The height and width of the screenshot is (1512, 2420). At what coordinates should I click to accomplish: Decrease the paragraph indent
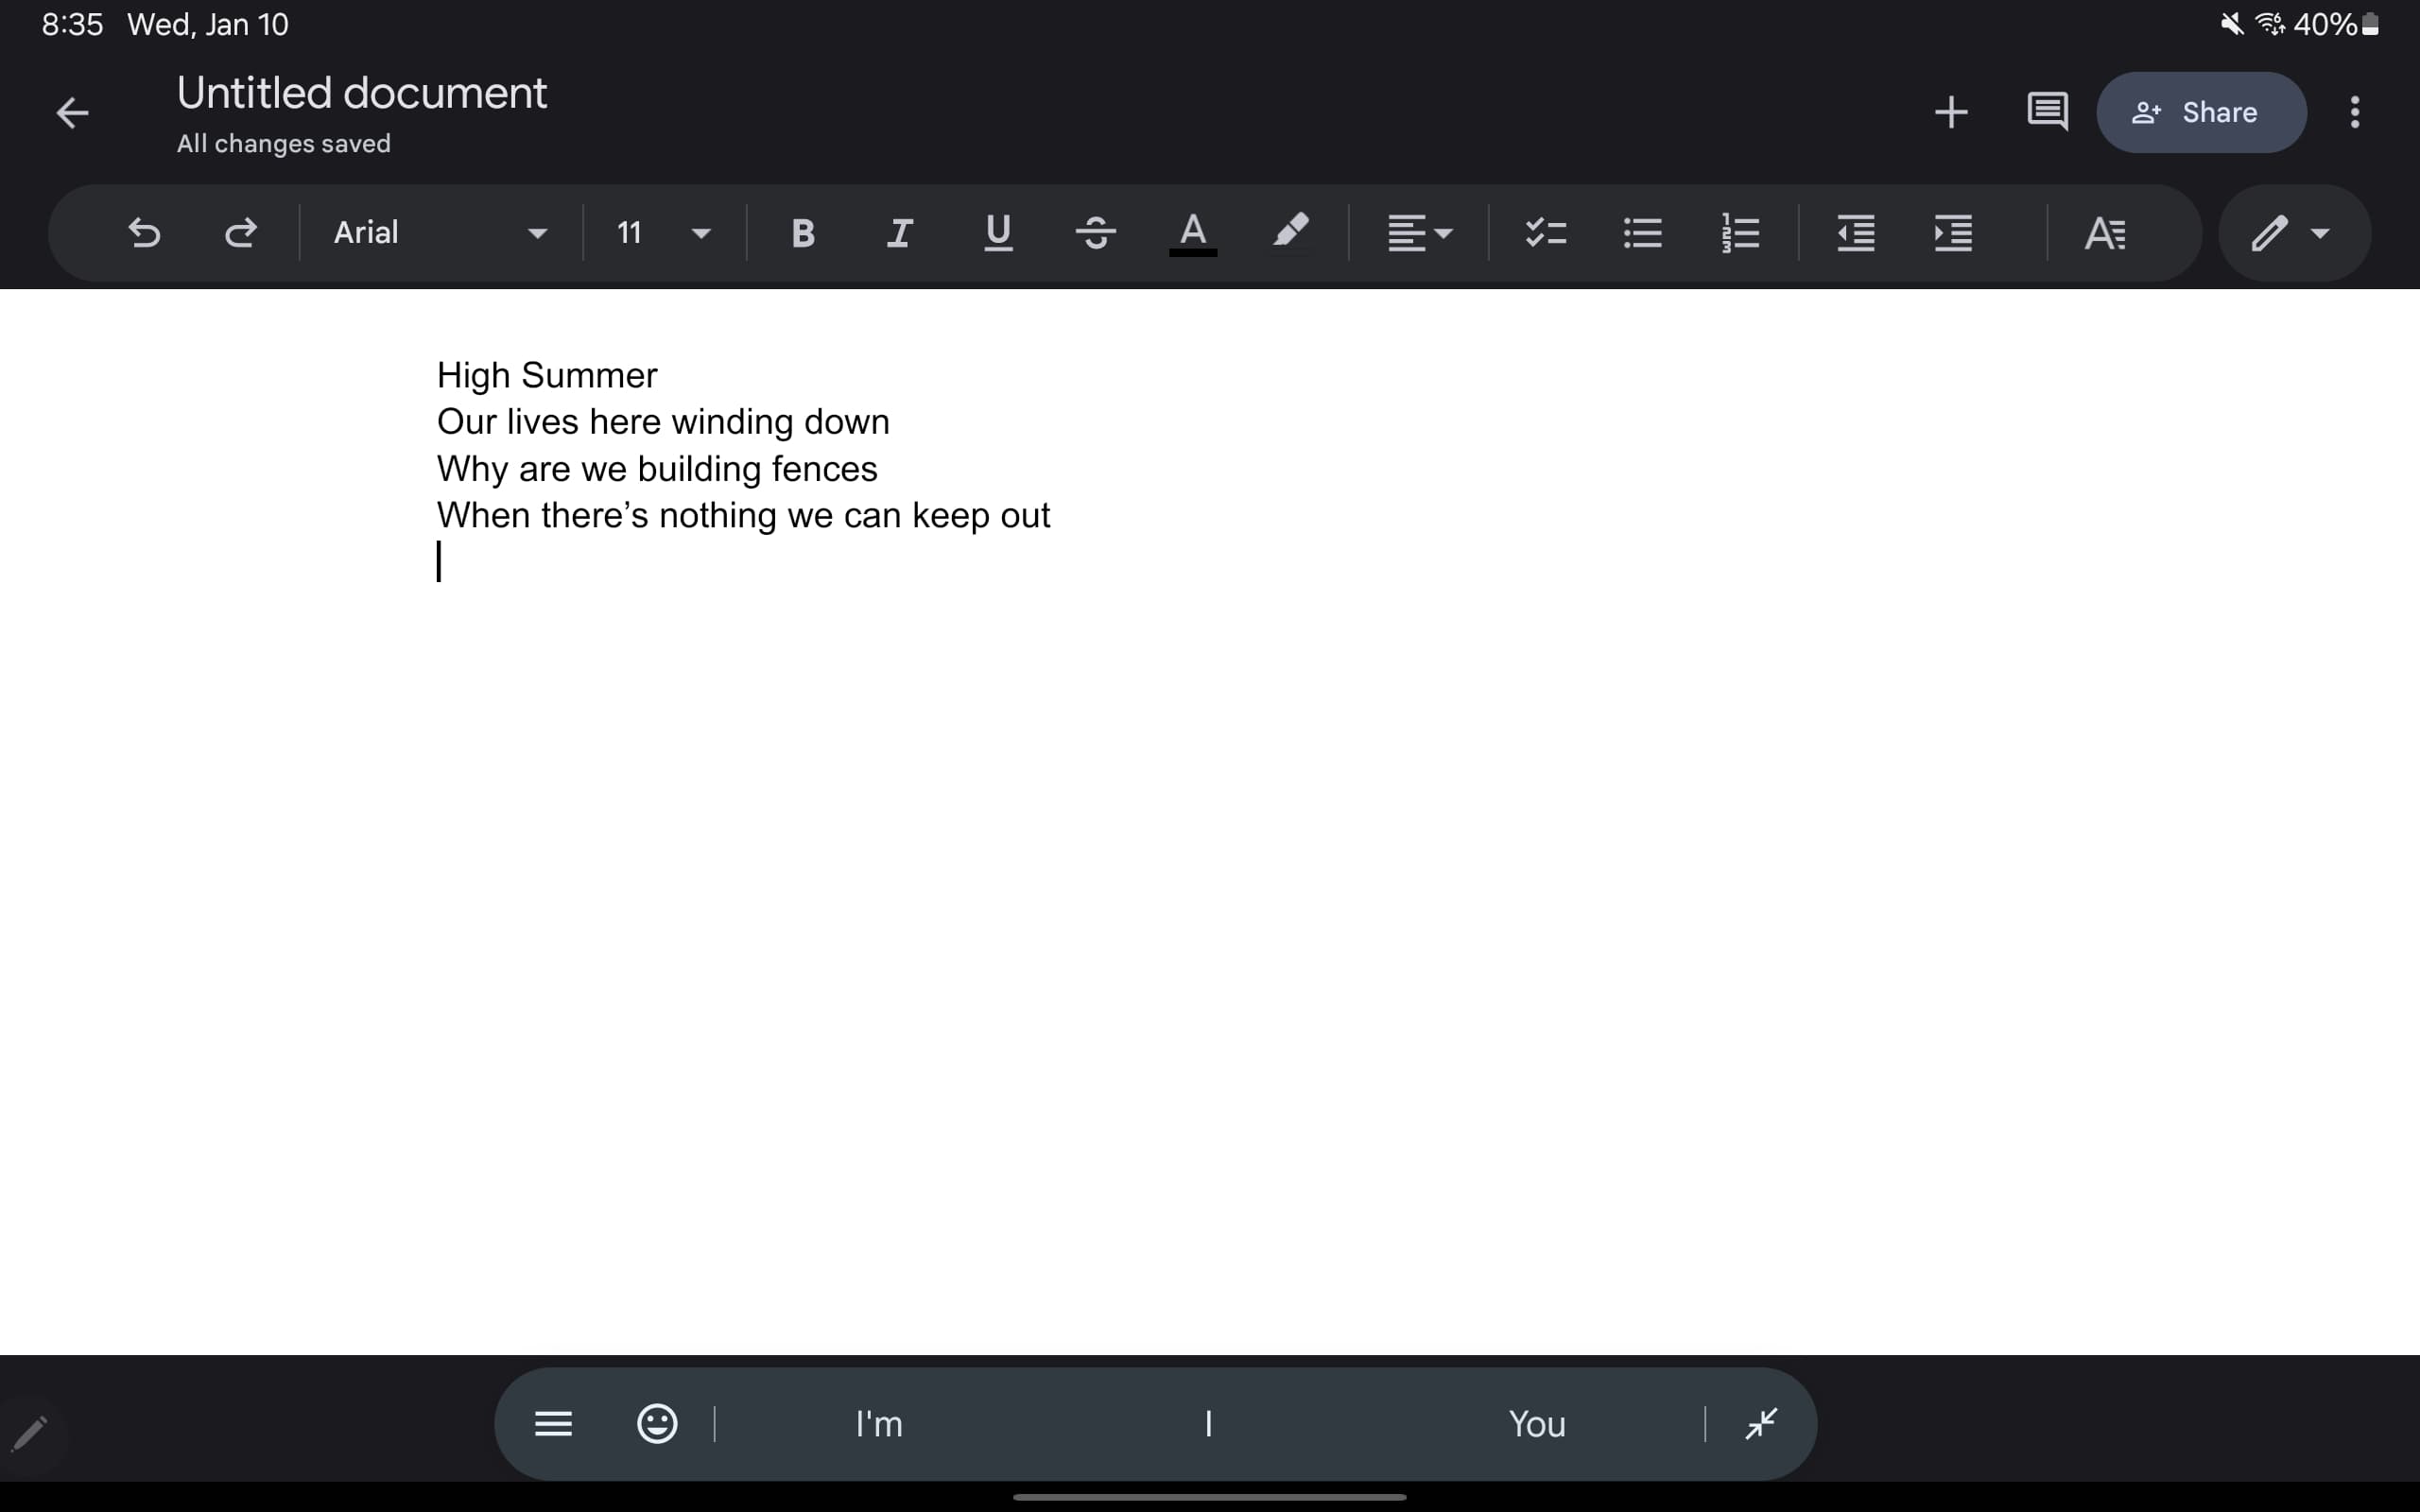[x=1855, y=232]
